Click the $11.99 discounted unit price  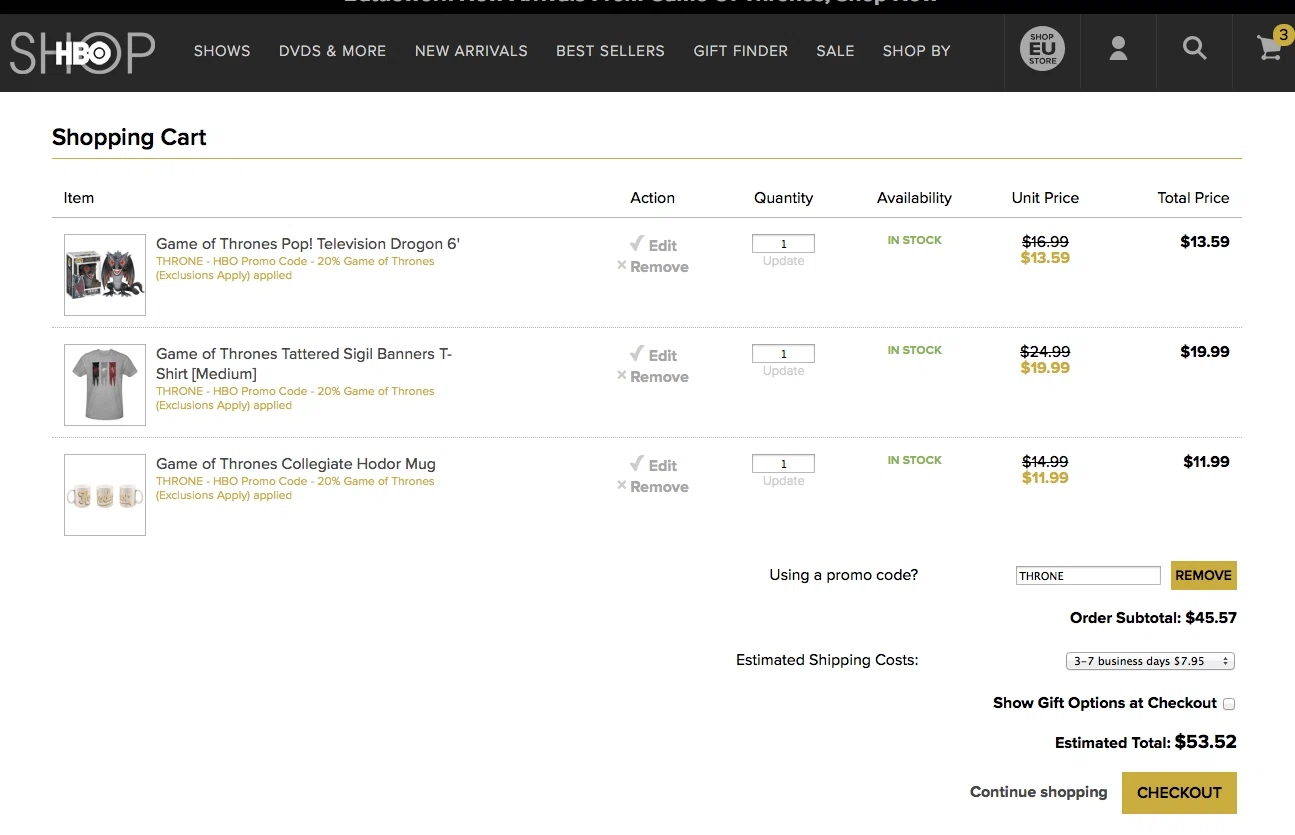coord(1045,478)
